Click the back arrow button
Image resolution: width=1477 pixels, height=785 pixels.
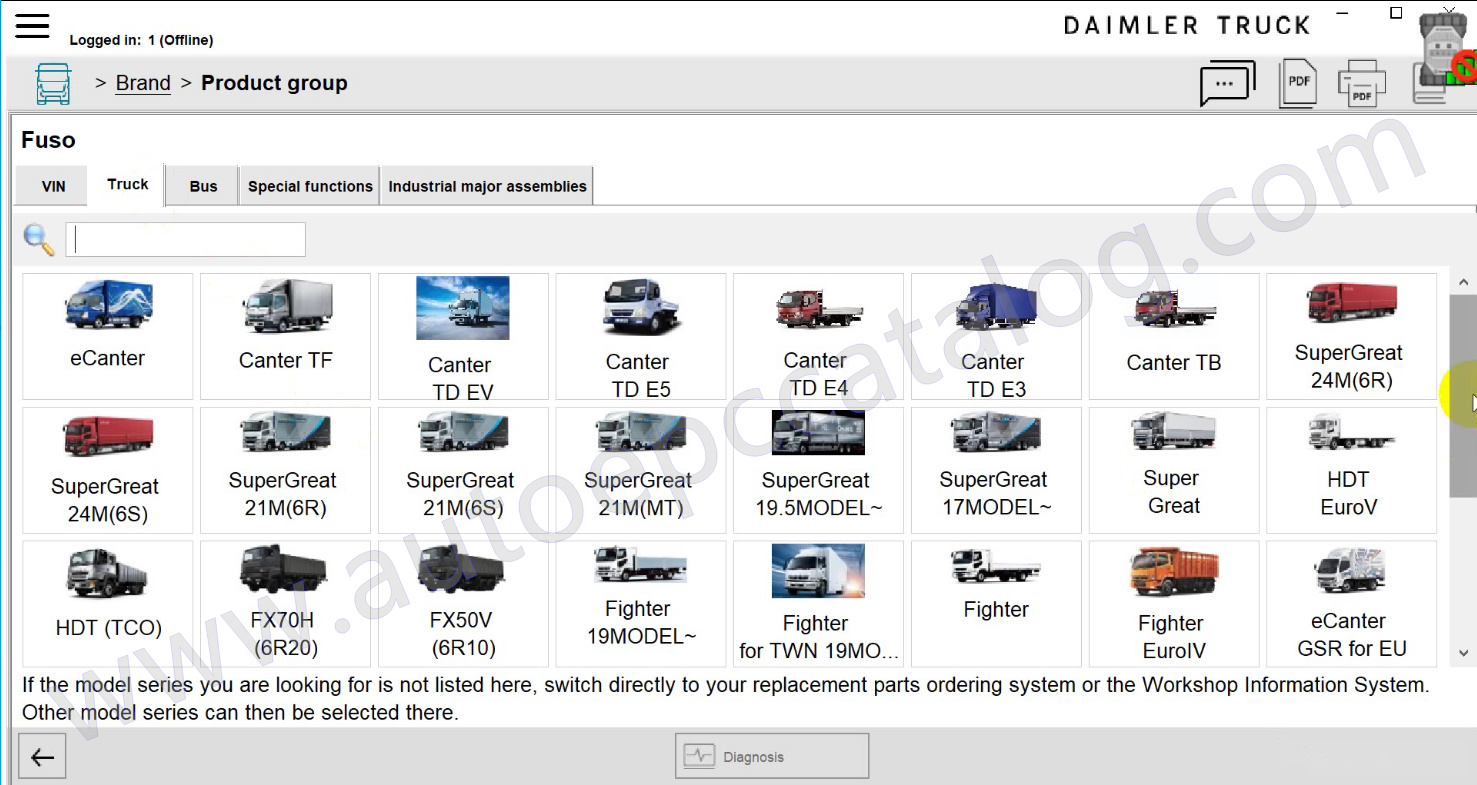42,757
